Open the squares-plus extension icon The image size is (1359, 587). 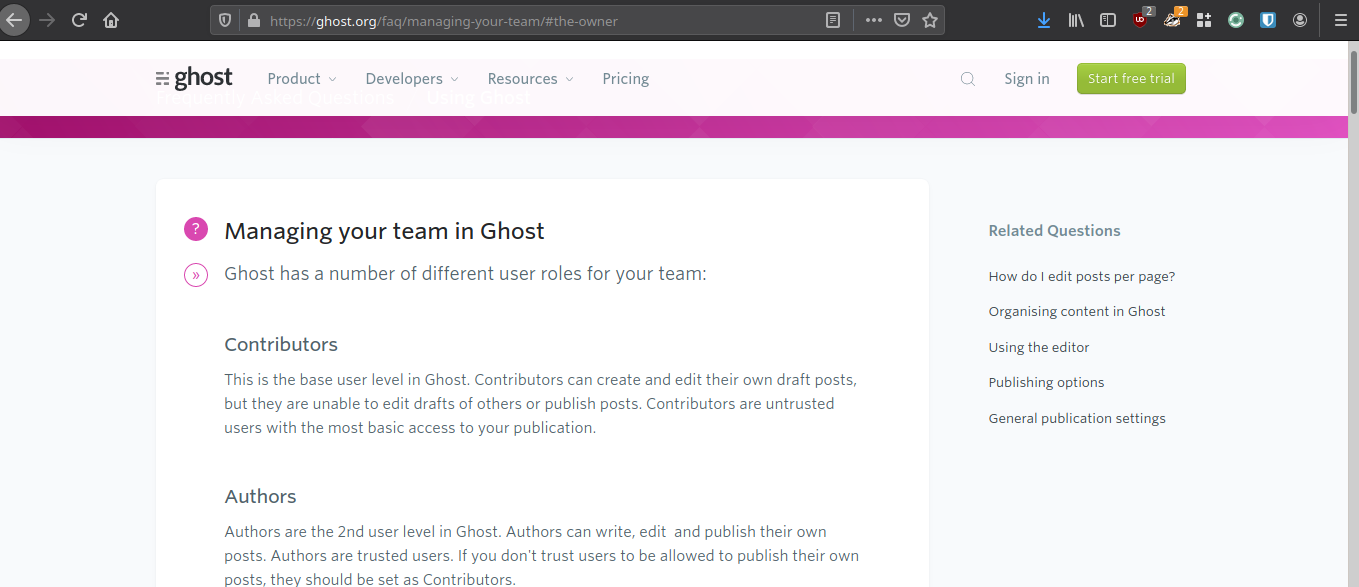click(x=1204, y=20)
